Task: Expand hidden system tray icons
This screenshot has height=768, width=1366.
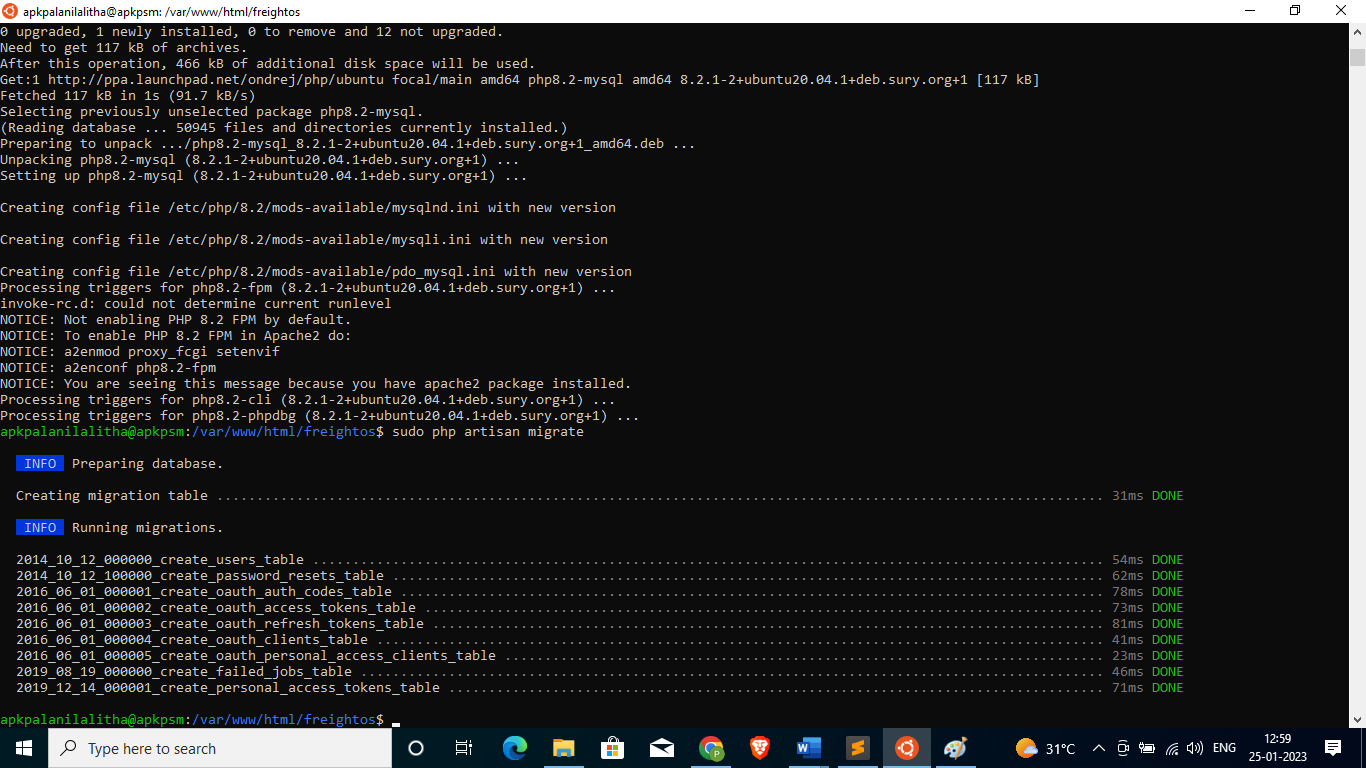Action: pyautogui.click(x=1098, y=748)
